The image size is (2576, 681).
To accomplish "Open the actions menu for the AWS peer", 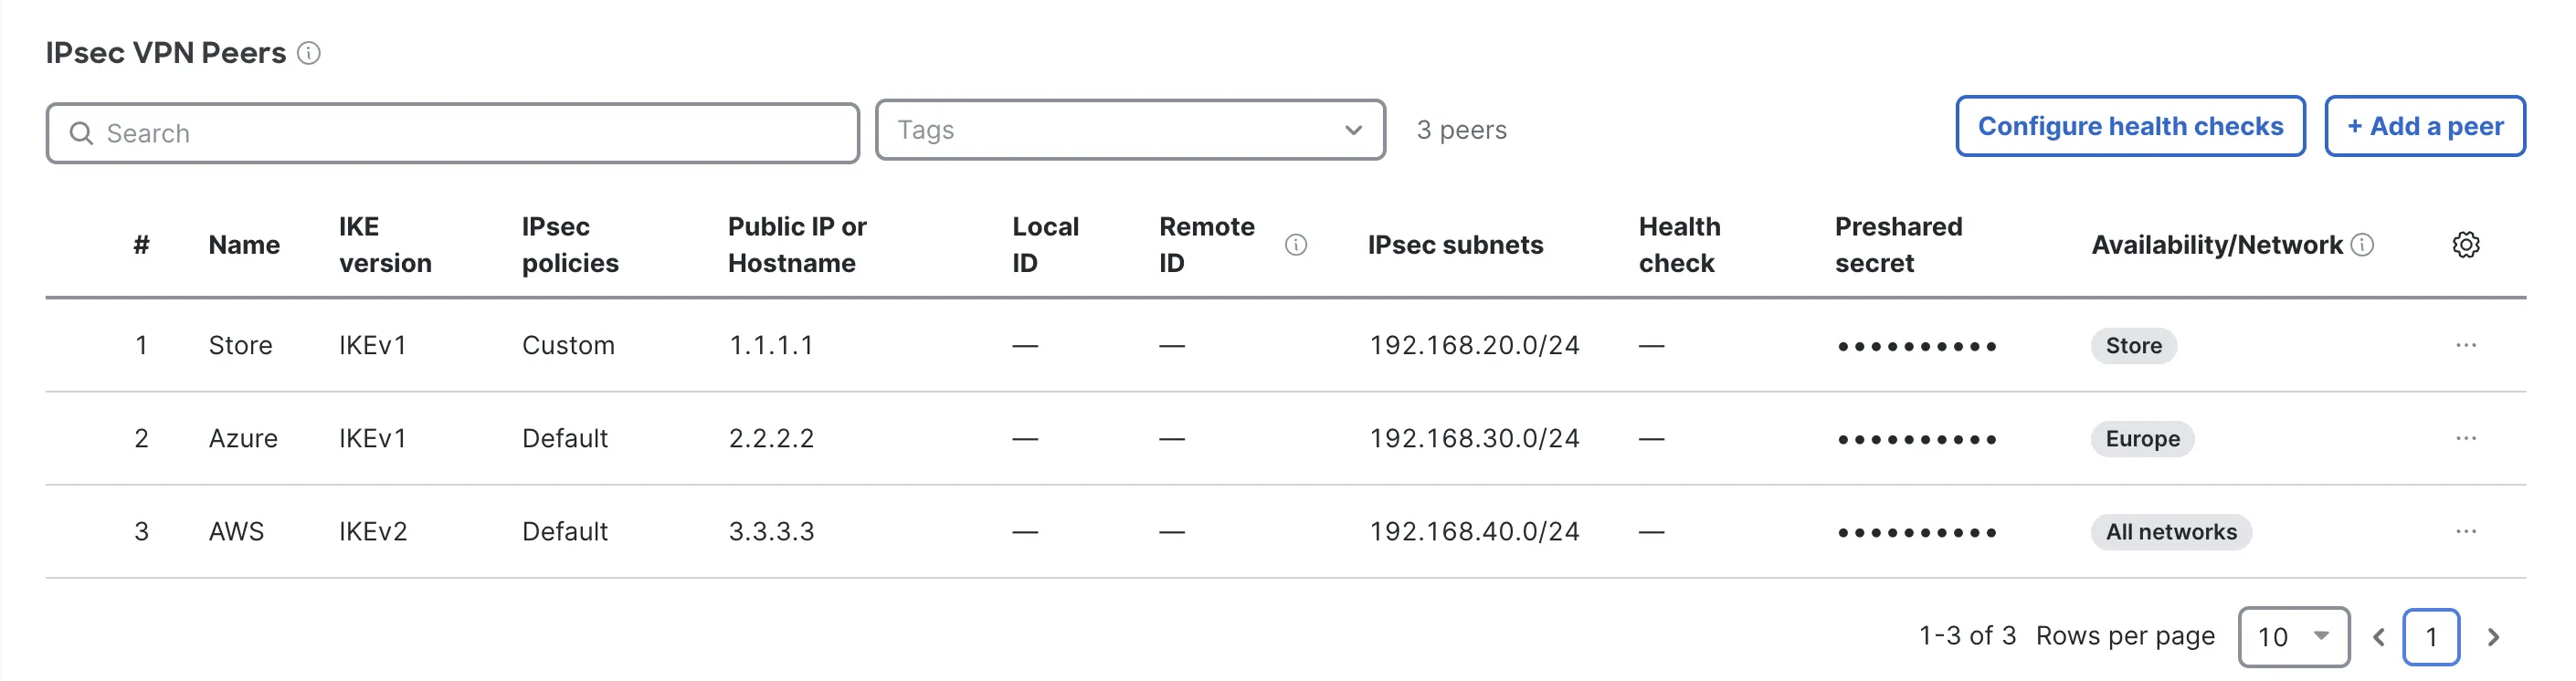I will pos(2466,531).
